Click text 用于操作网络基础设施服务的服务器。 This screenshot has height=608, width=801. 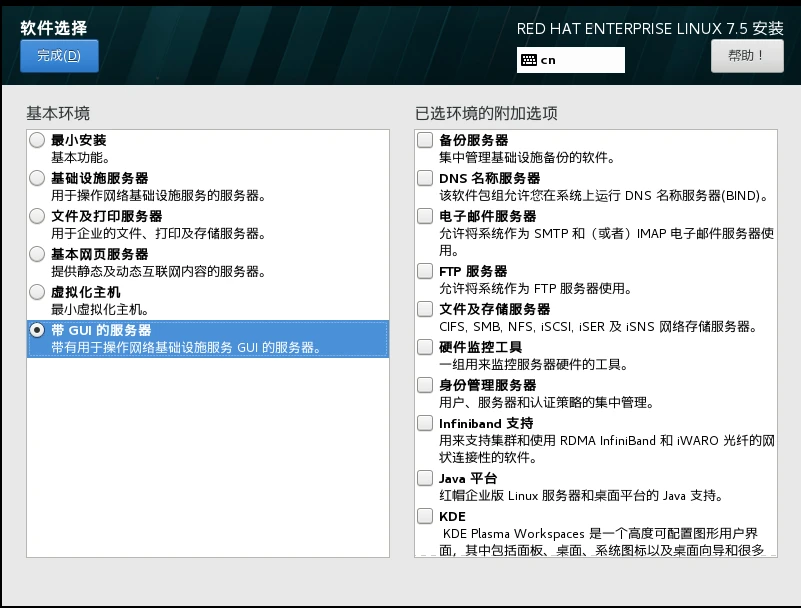158,195
